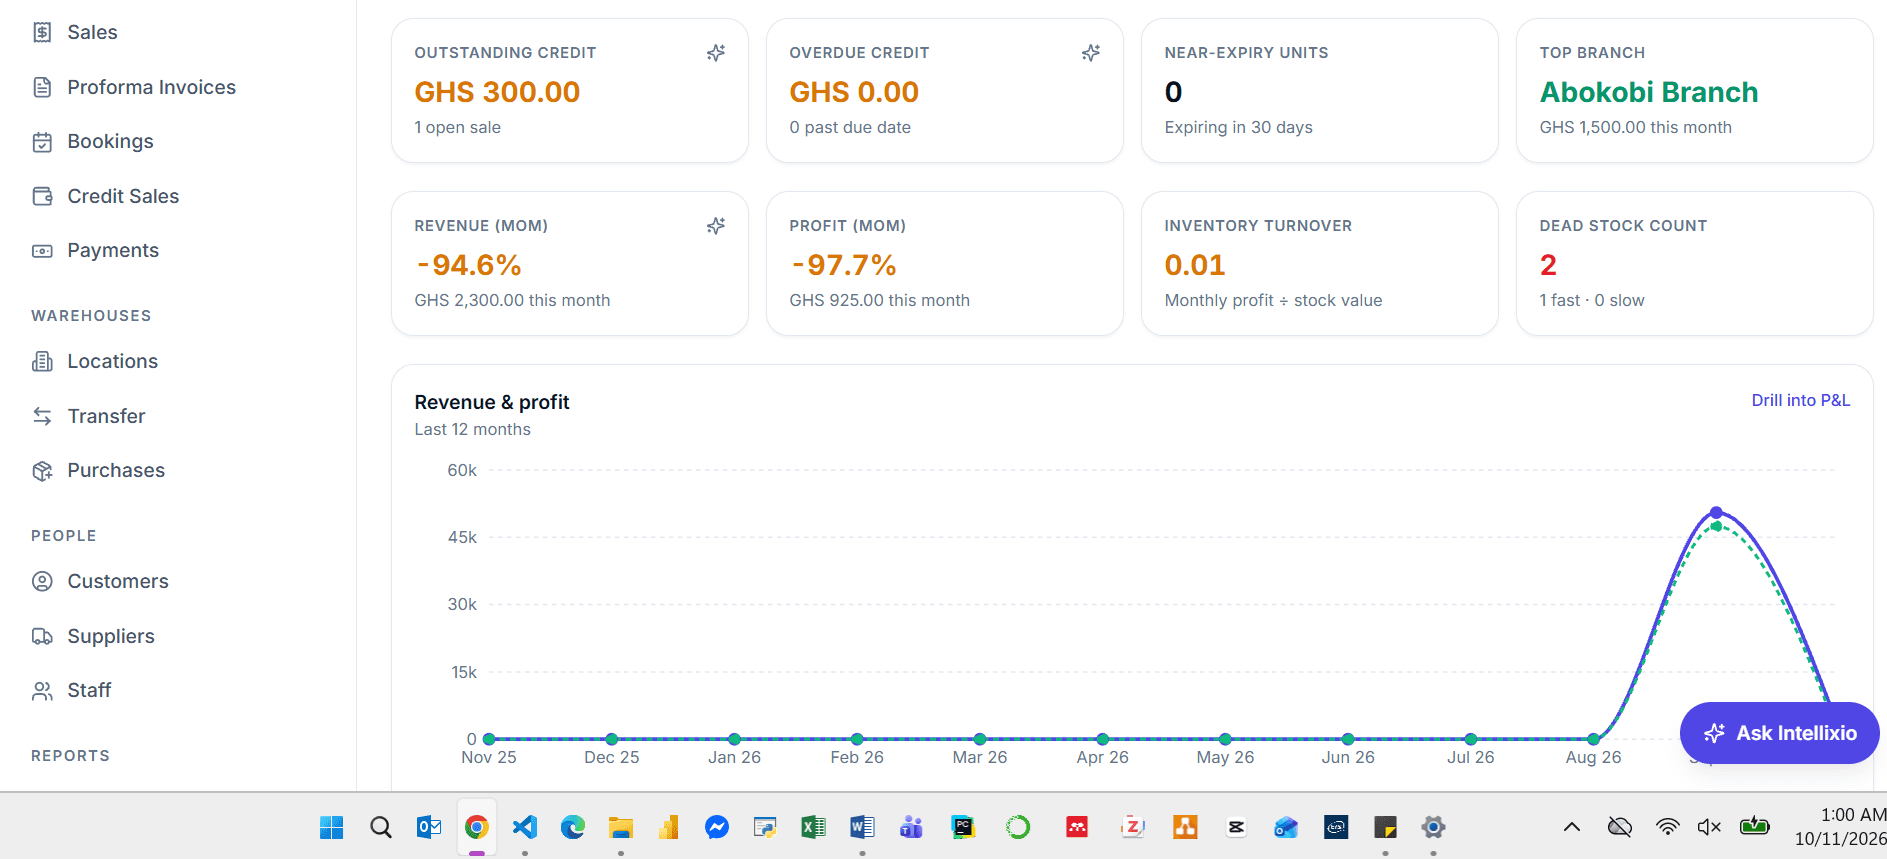This screenshot has height=859, width=1887.
Task: Open Sales from the sidebar menu
Action: coord(92,32)
